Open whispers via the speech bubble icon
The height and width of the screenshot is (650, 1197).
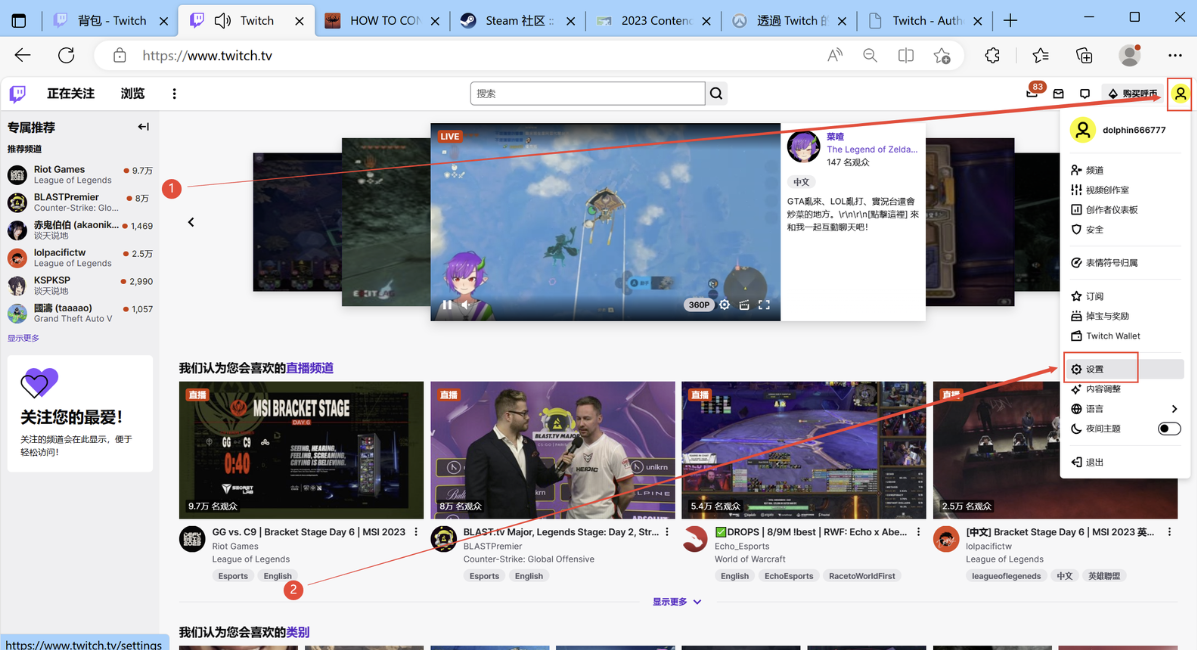click(x=1084, y=92)
